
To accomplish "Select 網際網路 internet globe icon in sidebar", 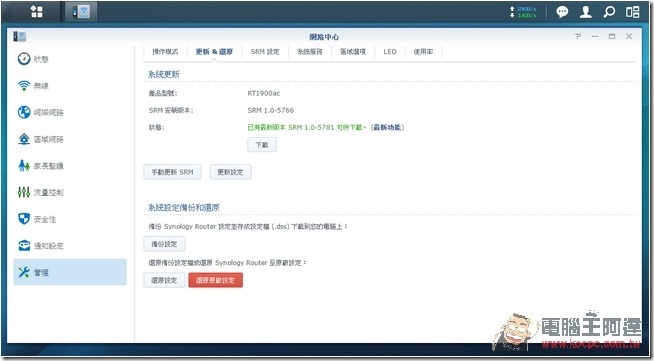I will tap(24, 112).
